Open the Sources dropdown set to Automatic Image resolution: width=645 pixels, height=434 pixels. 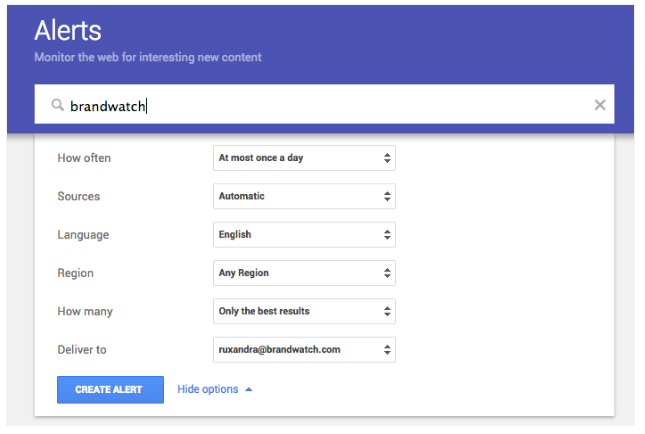pyautogui.click(x=304, y=196)
